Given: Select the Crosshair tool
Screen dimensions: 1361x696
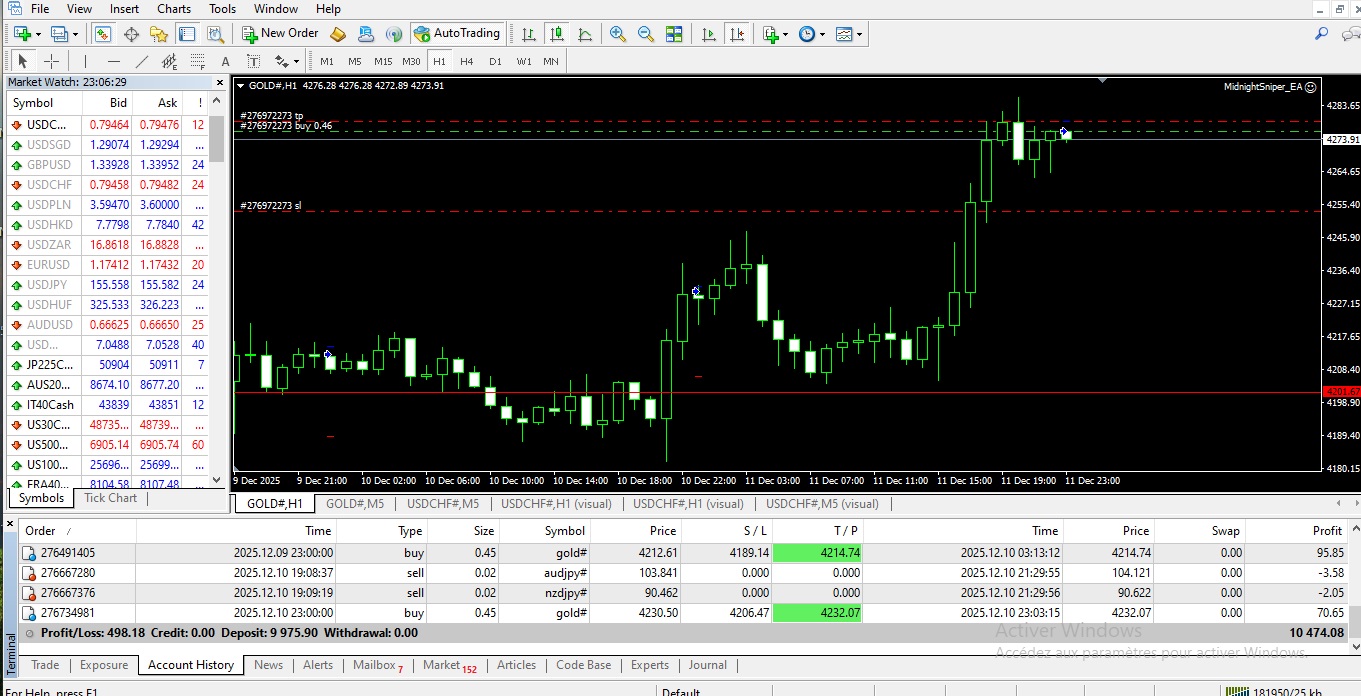Looking at the screenshot, I should tap(51, 61).
